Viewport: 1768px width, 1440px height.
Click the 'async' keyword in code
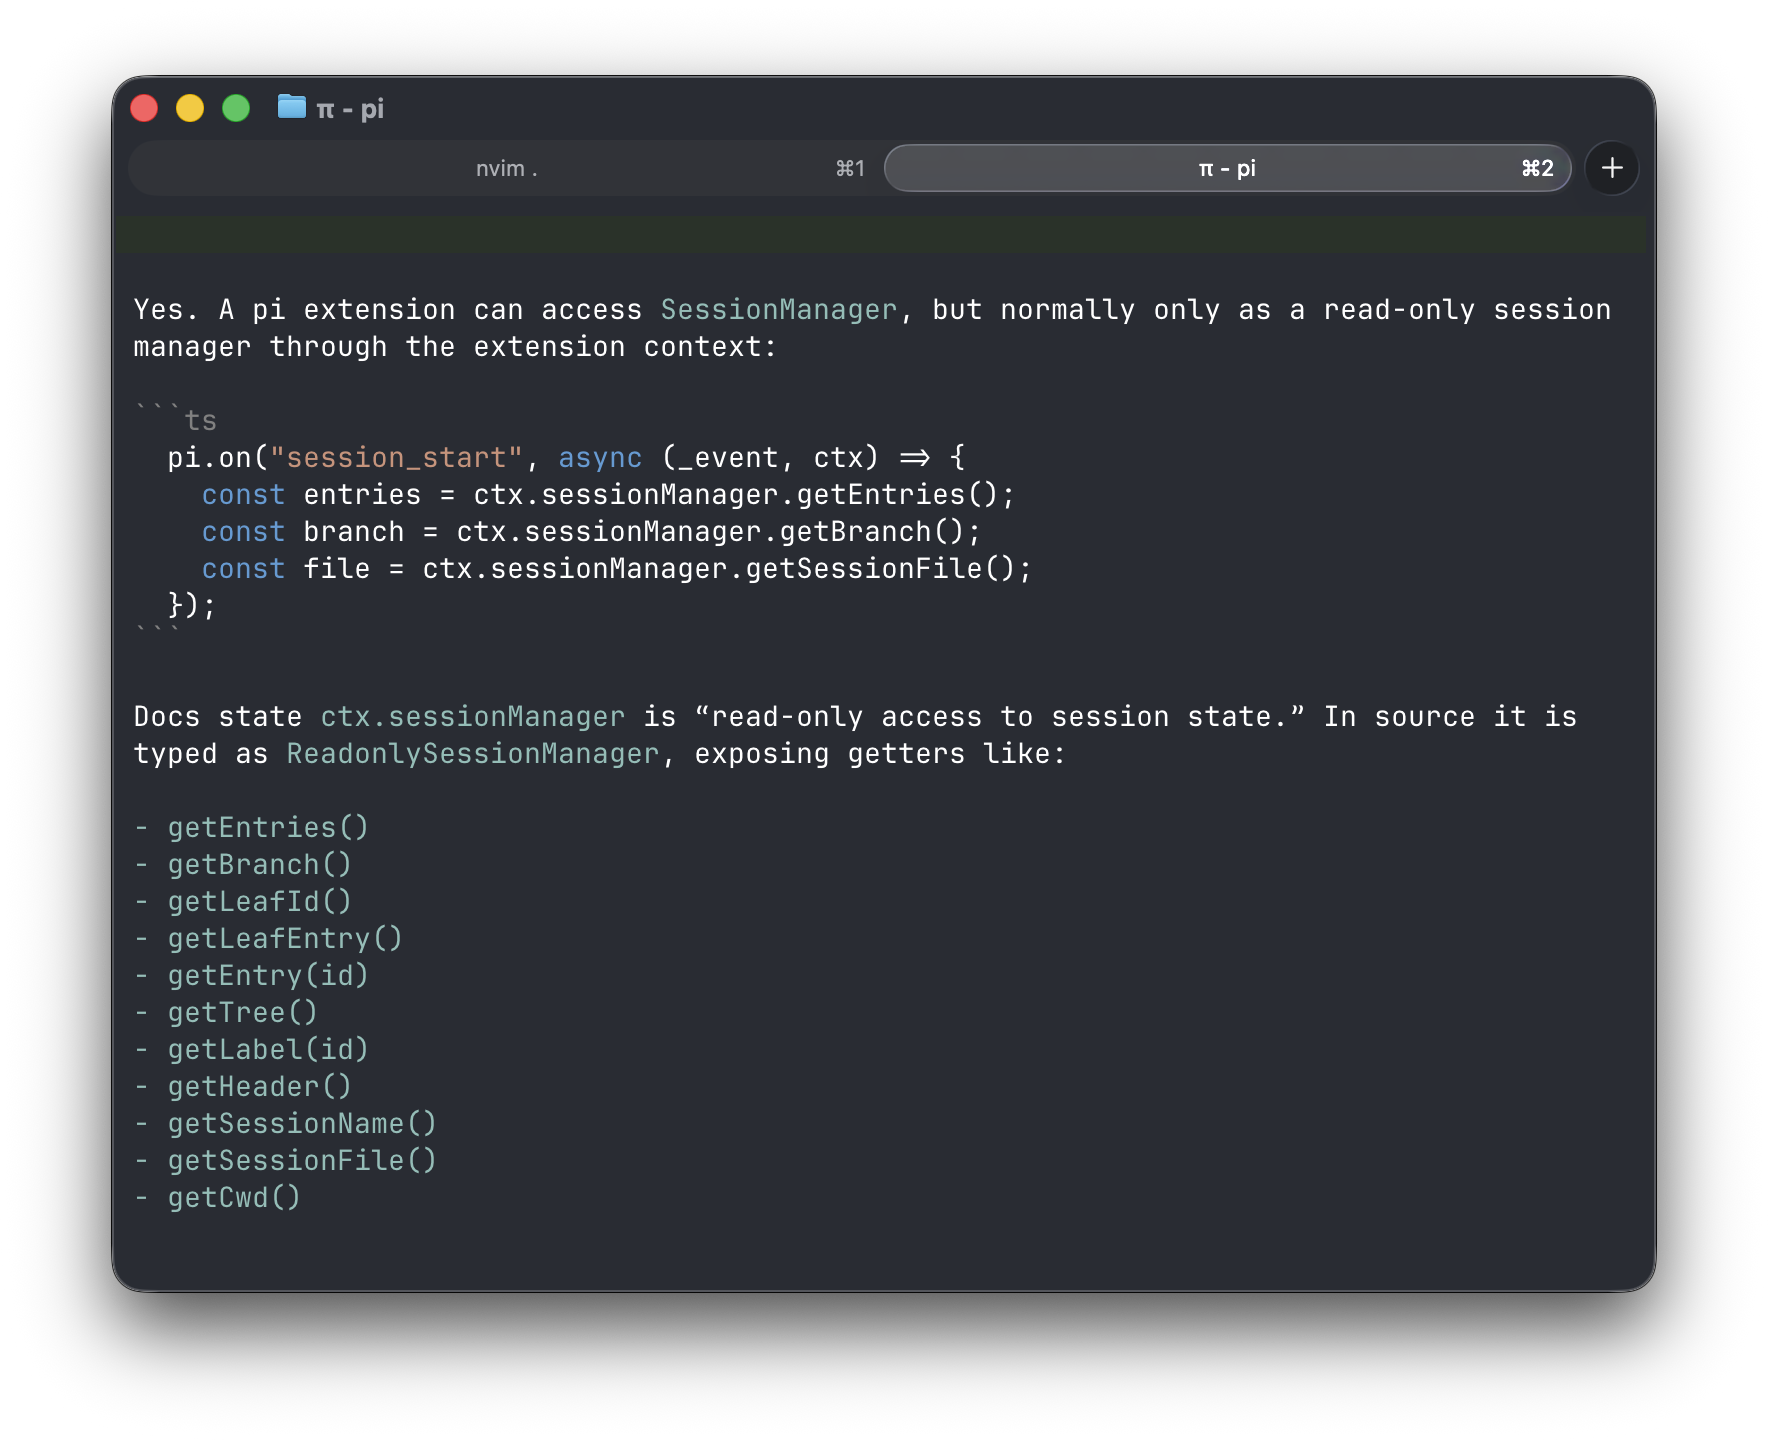(600, 458)
